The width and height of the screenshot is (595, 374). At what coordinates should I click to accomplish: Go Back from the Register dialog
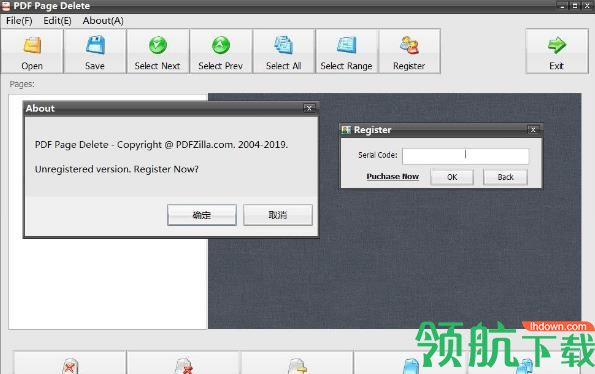(x=505, y=177)
